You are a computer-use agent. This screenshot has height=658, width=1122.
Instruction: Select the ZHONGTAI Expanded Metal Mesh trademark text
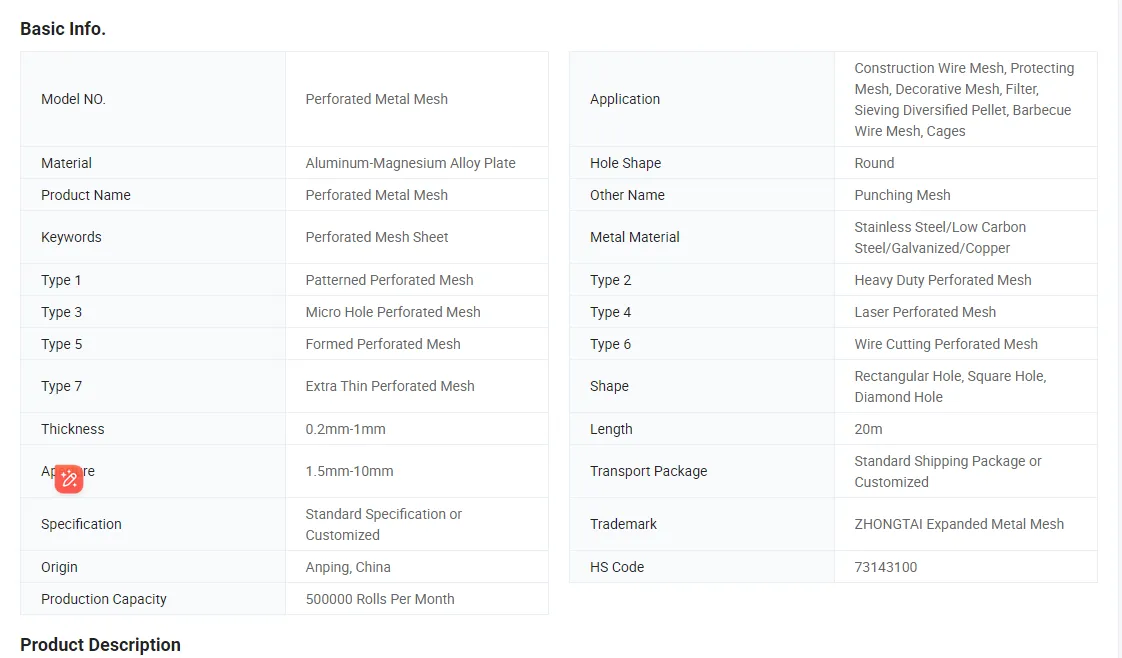(x=959, y=524)
